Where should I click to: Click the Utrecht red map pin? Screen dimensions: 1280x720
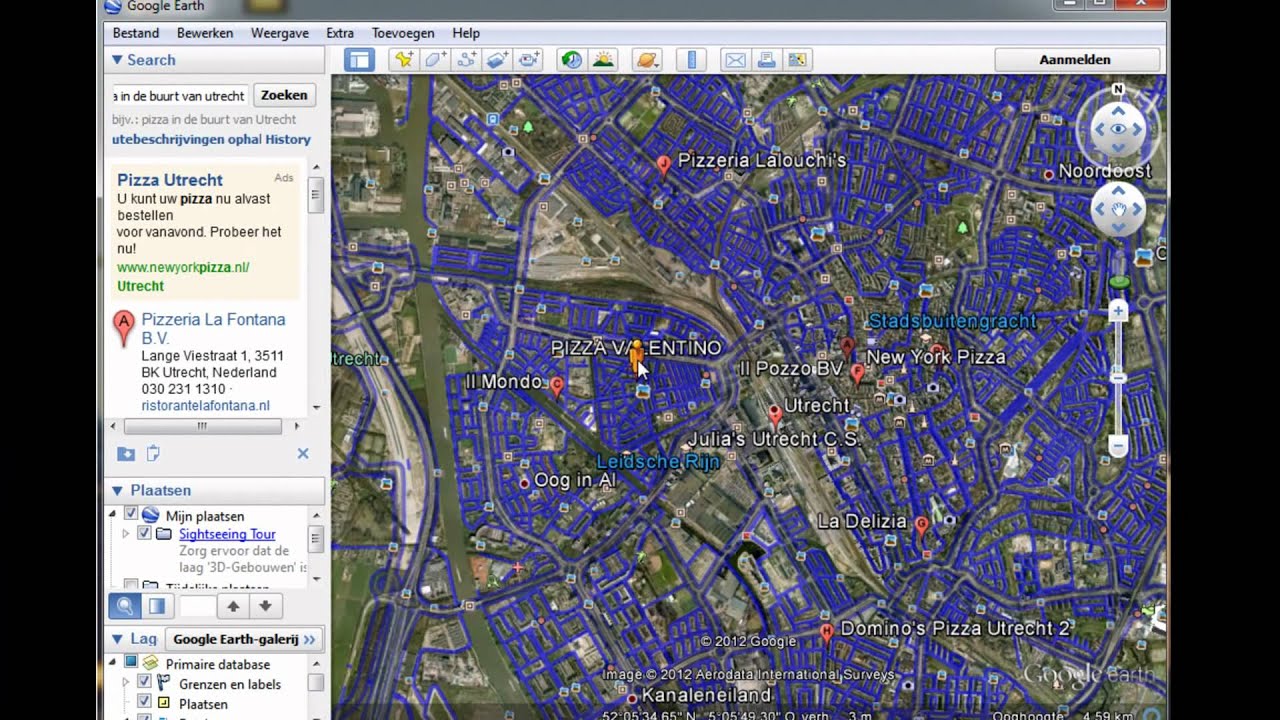tap(775, 414)
